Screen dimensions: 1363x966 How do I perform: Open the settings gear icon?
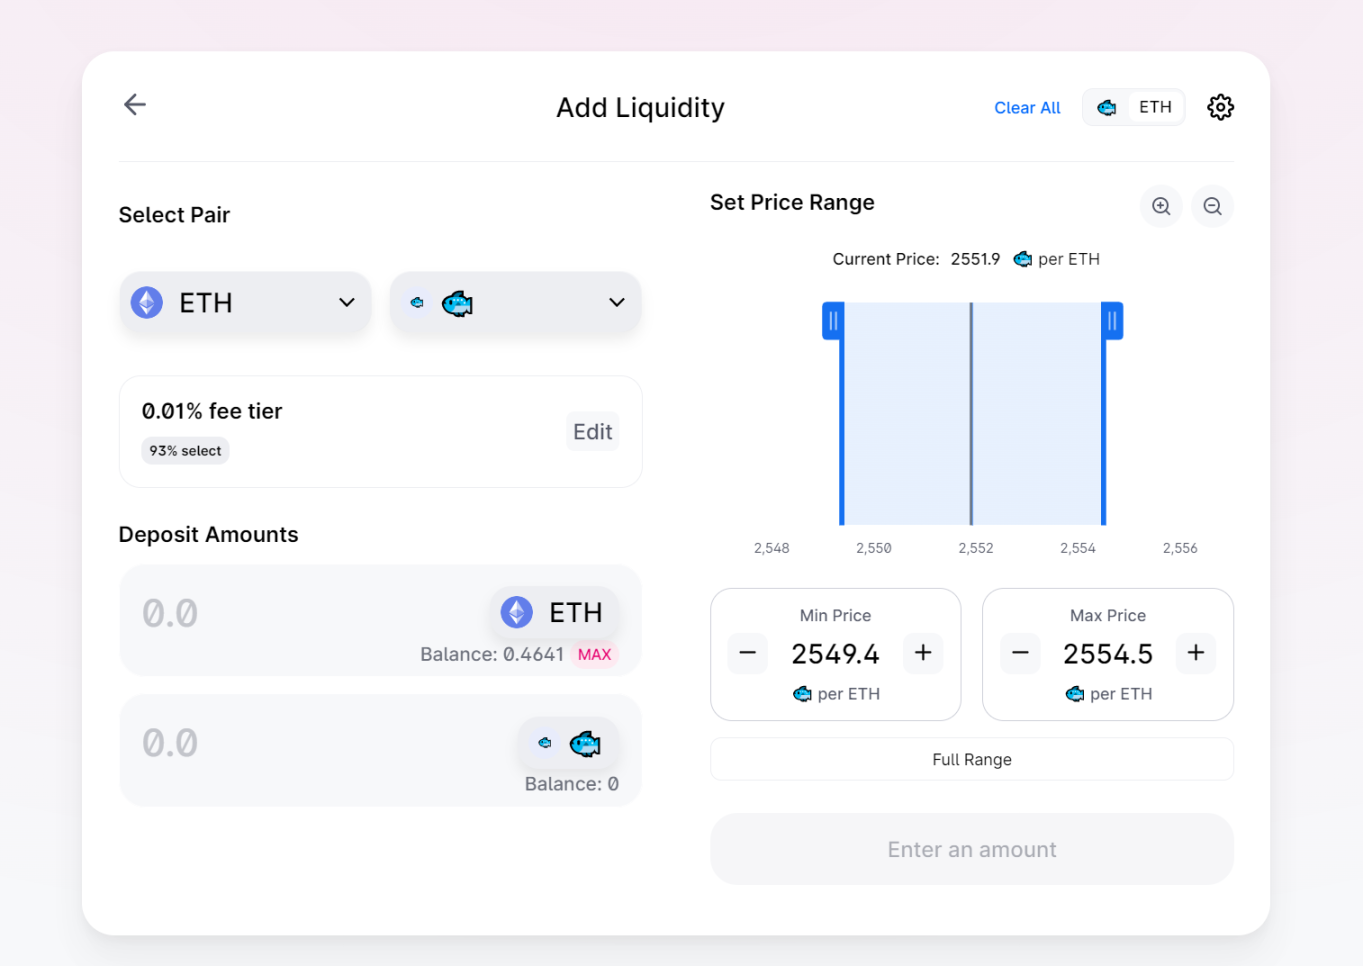tap(1220, 107)
